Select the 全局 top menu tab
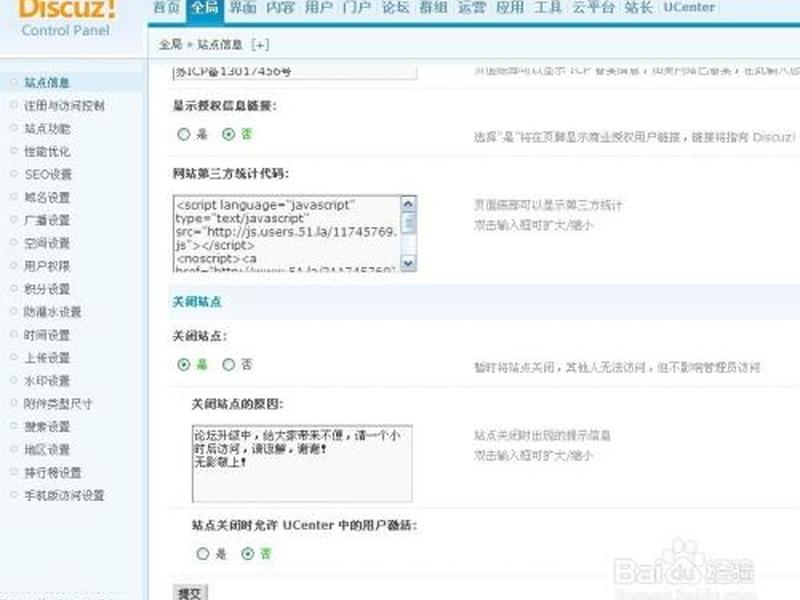The image size is (800, 600). [205, 10]
